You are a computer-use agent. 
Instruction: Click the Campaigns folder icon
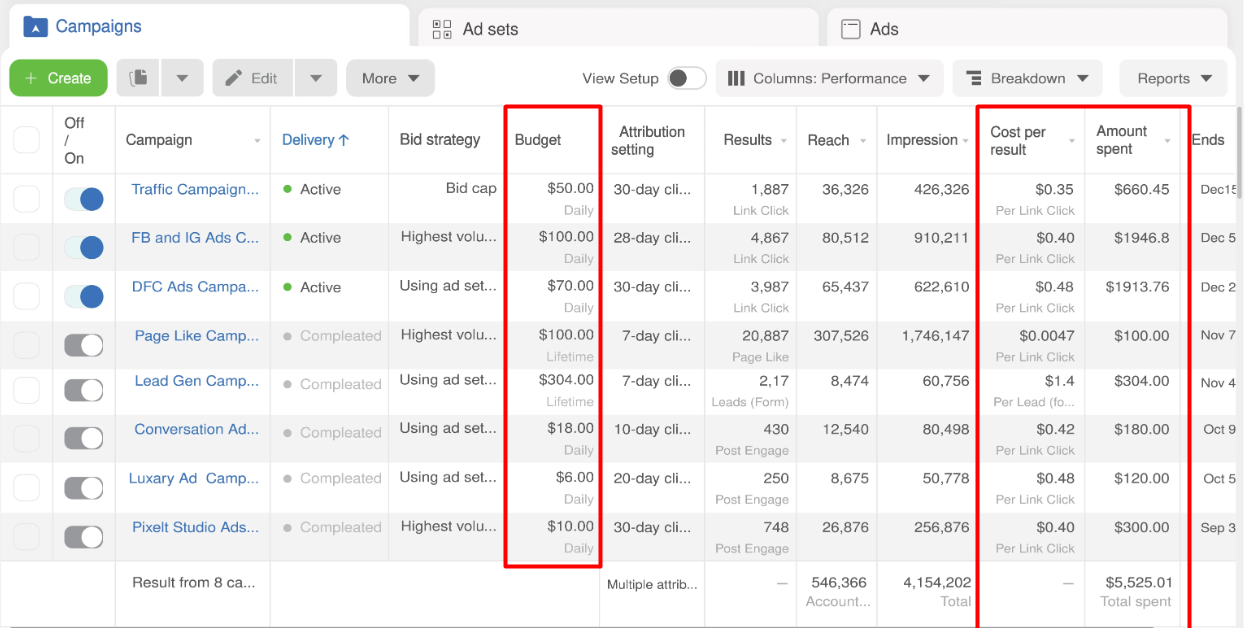(x=35, y=27)
